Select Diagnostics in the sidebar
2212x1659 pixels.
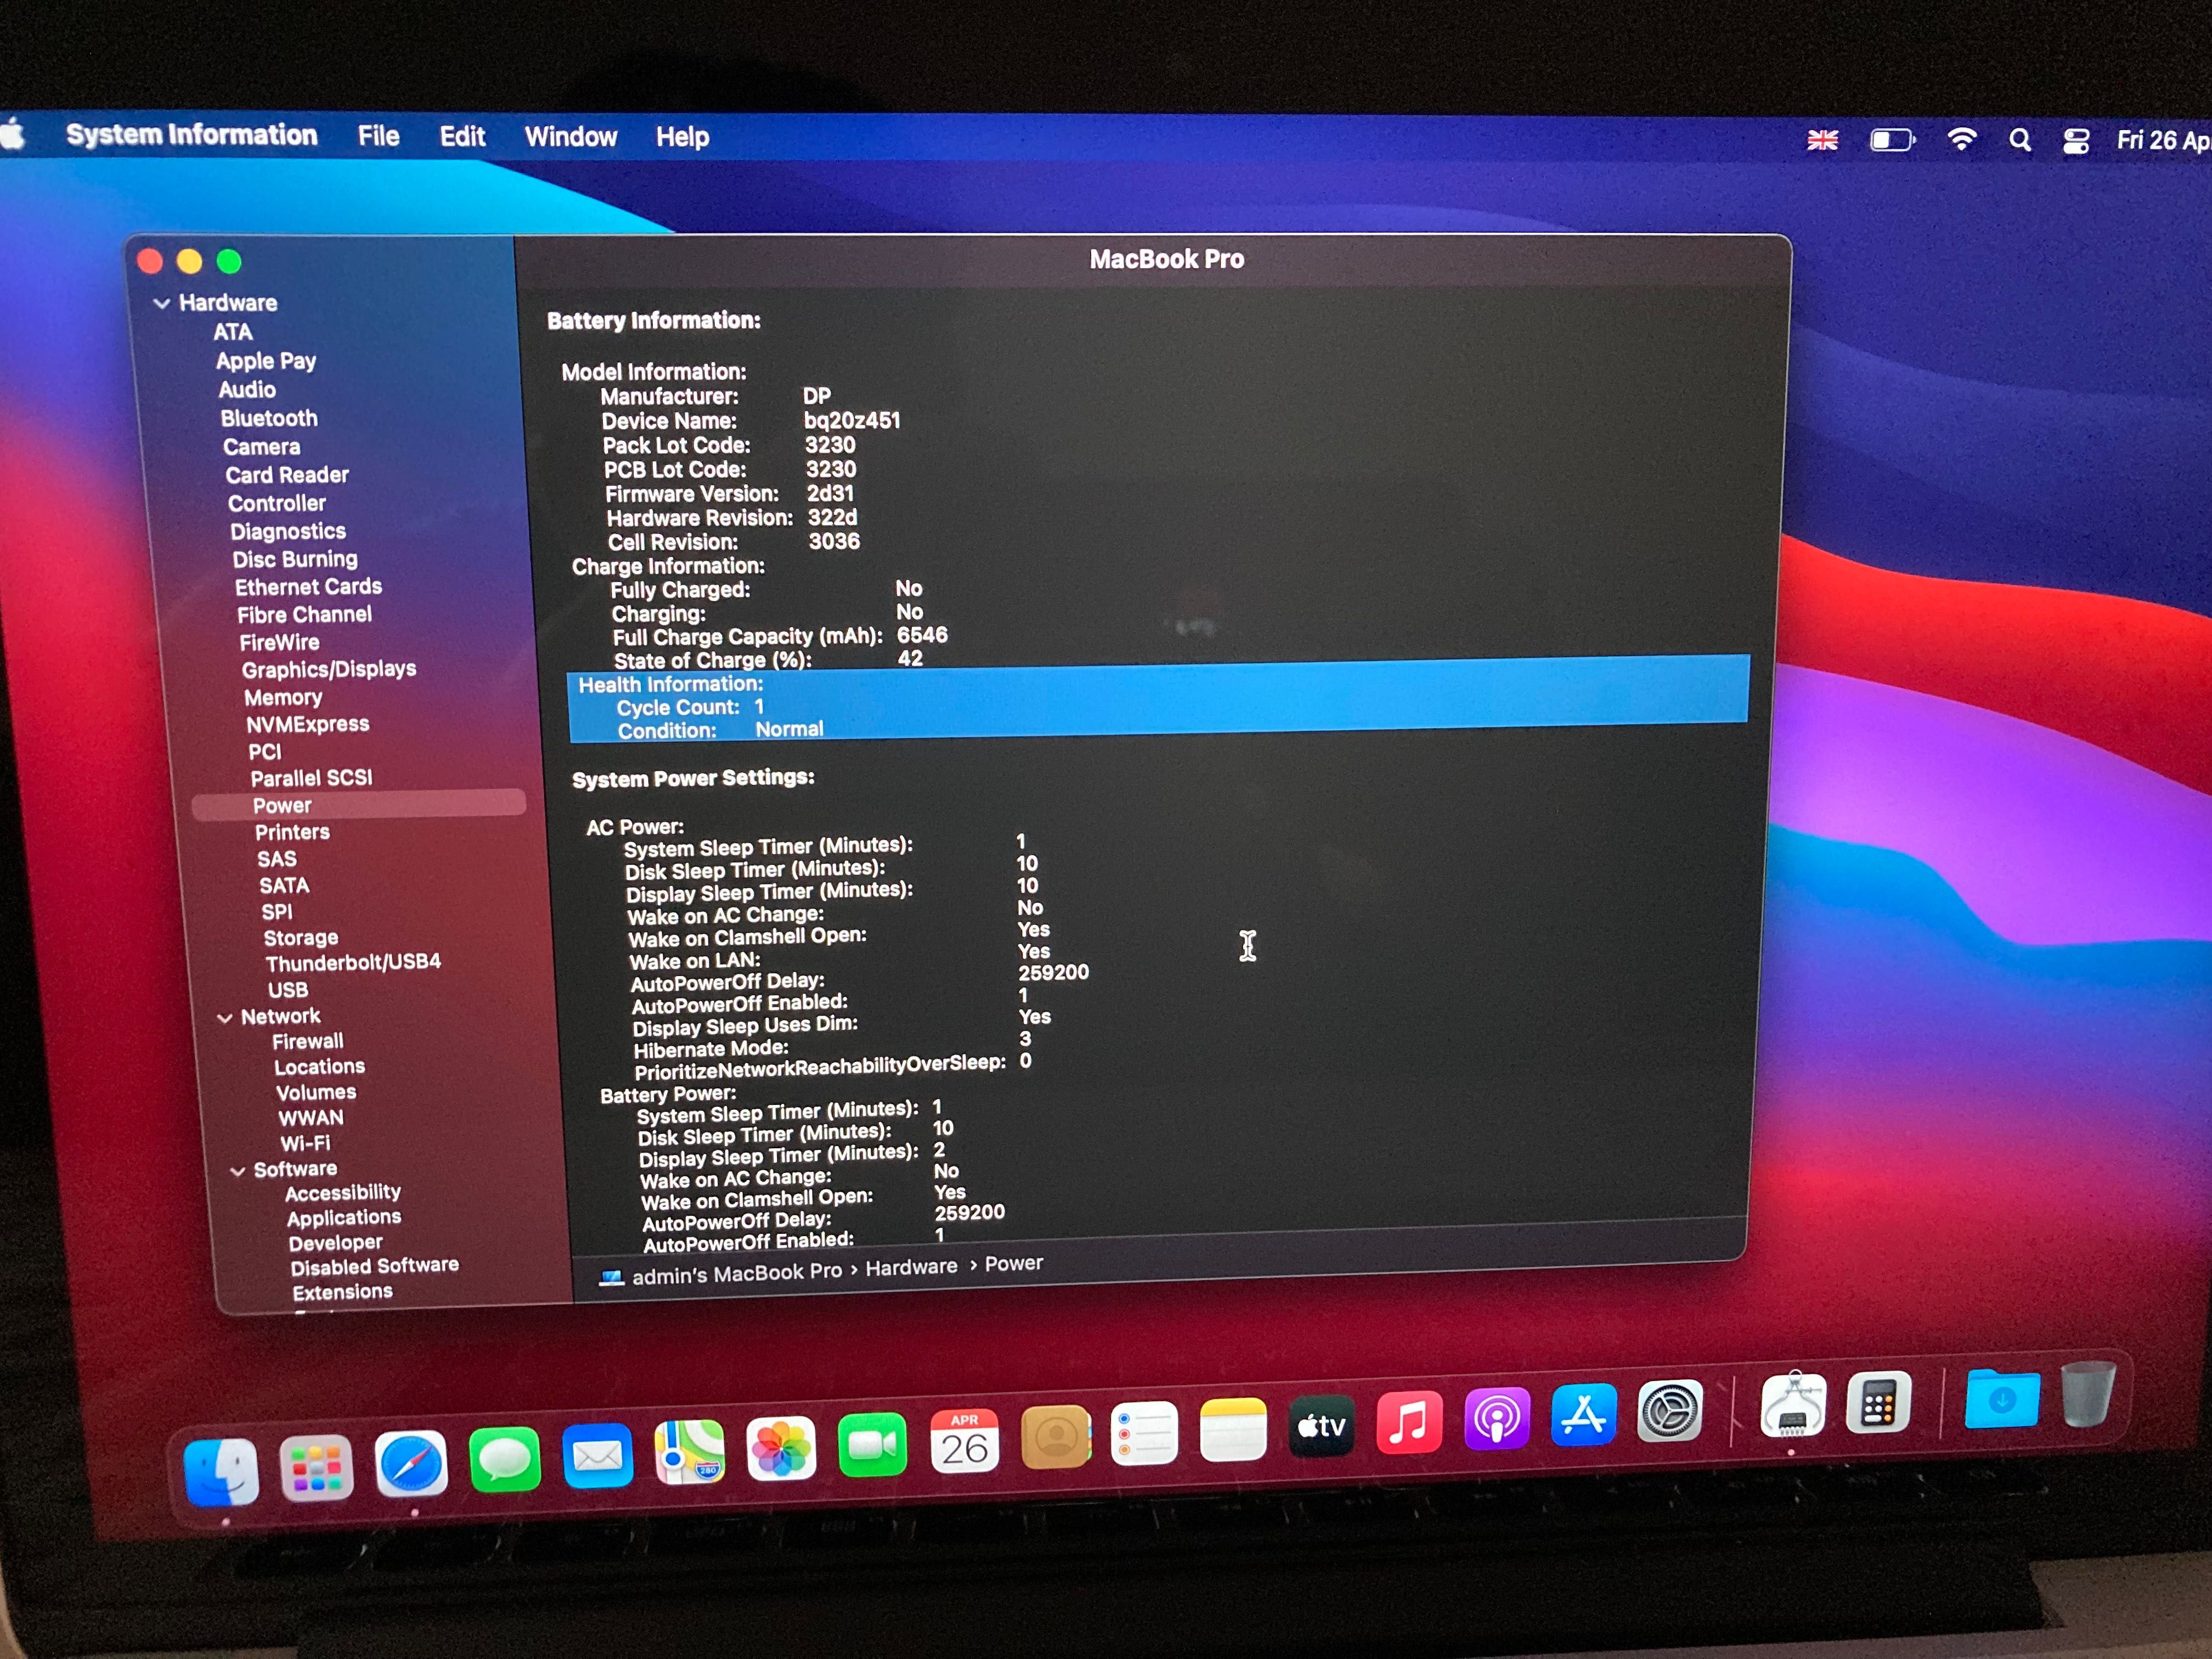coord(288,532)
